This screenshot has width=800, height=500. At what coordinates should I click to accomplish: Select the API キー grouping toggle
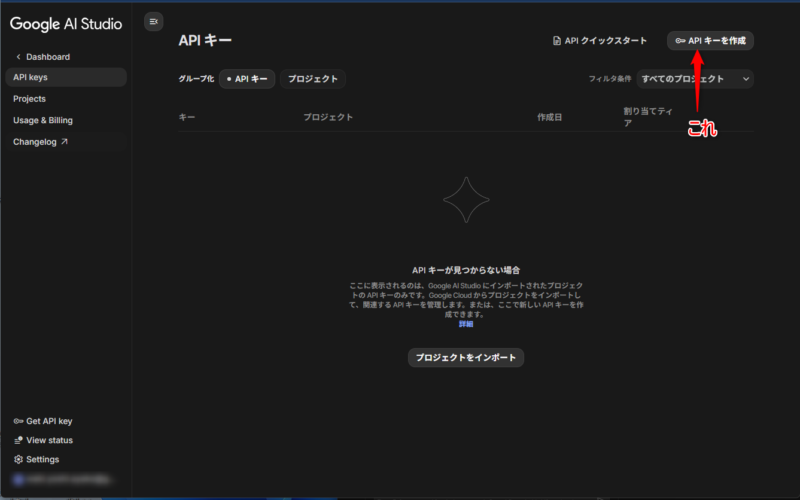click(247, 78)
